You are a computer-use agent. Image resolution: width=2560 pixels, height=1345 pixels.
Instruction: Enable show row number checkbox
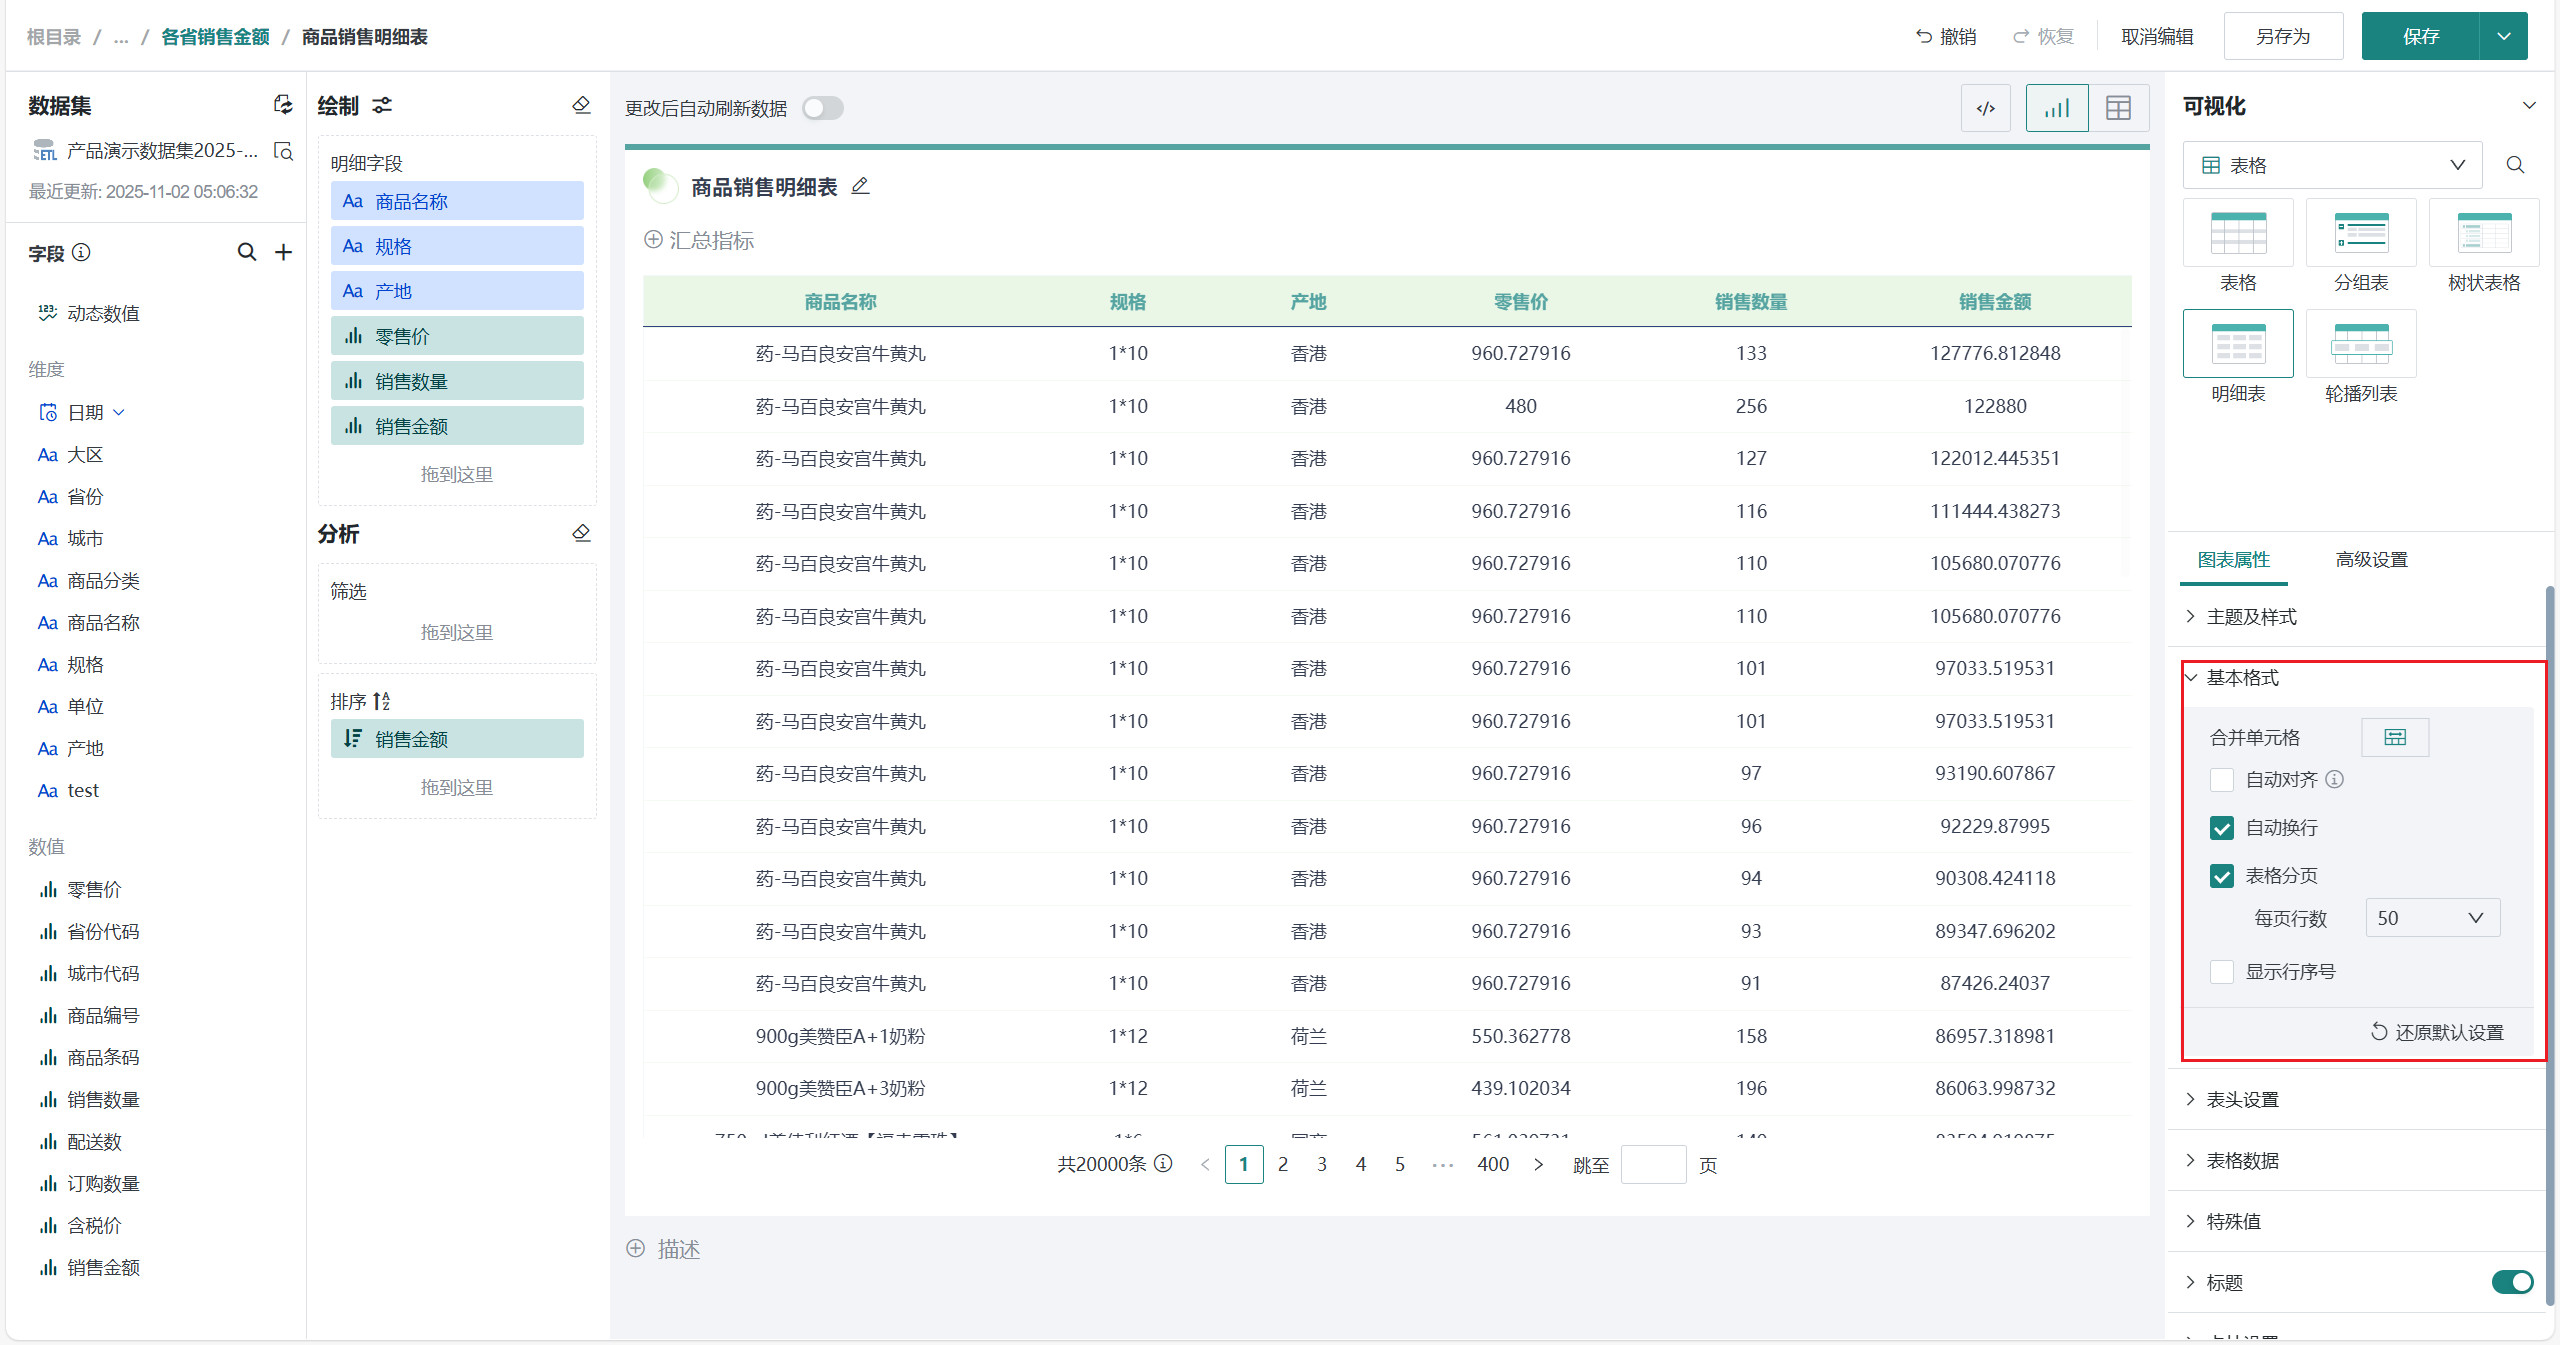point(2221,972)
